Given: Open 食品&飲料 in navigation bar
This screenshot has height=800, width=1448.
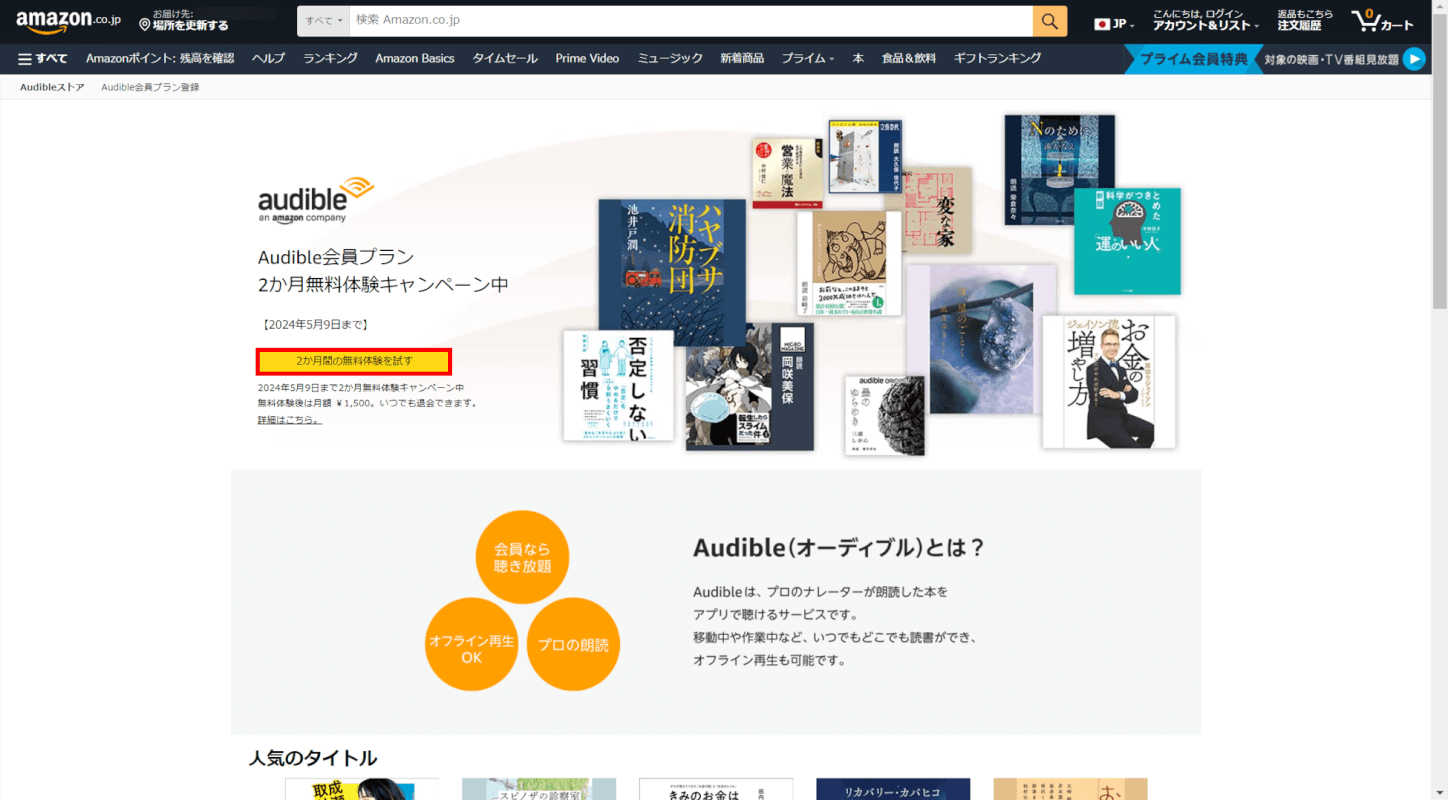Looking at the screenshot, I should pos(909,59).
